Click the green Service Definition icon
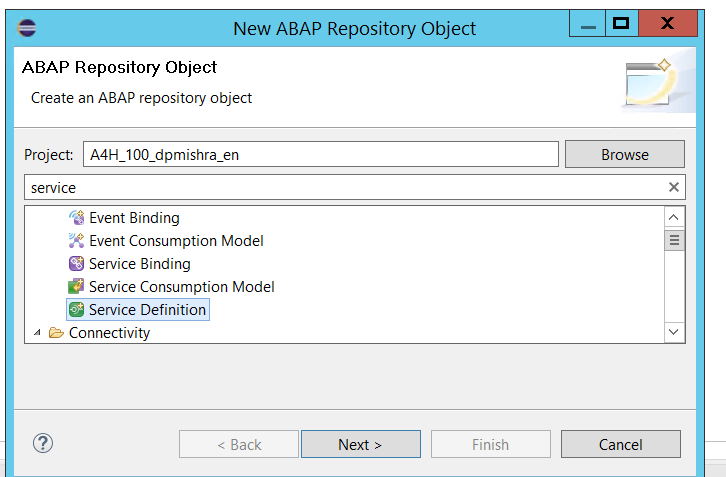 pyautogui.click(x=76, y=309)
